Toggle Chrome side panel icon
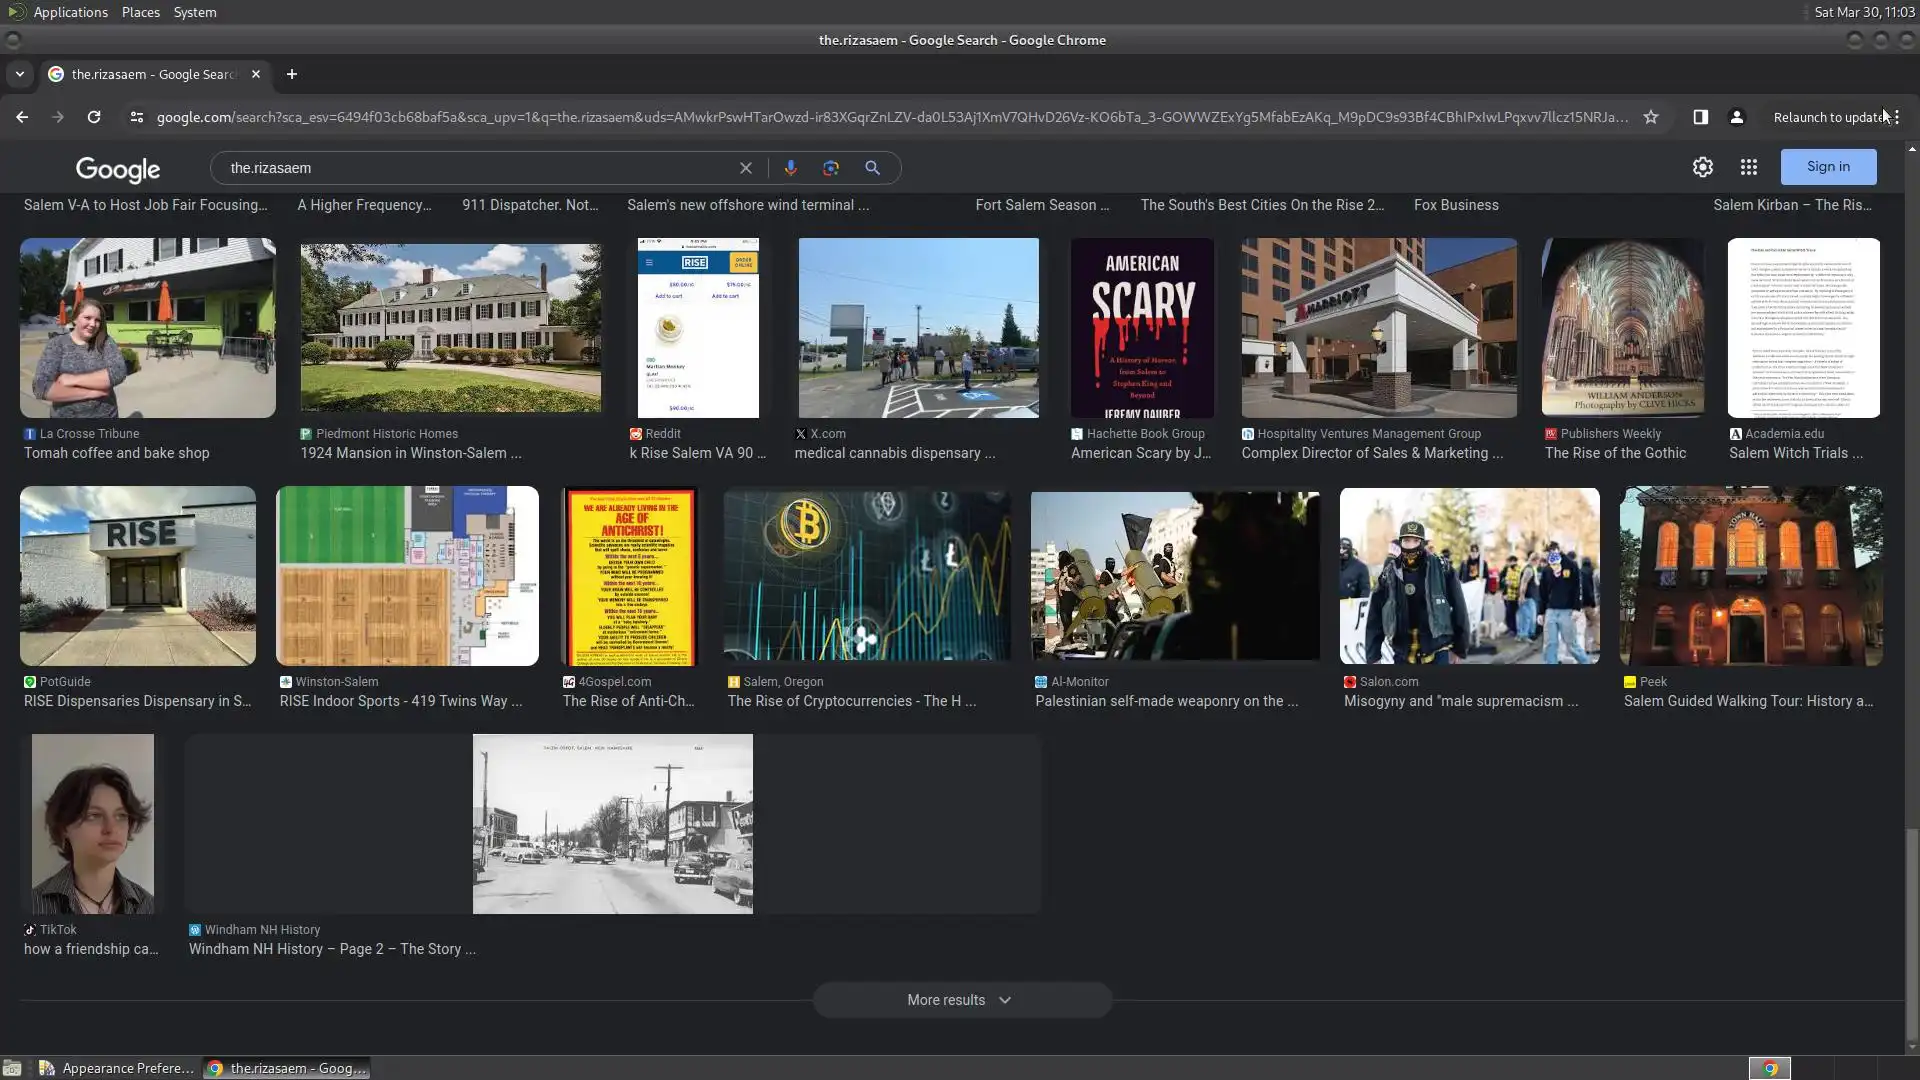 tap(1700, 117)
